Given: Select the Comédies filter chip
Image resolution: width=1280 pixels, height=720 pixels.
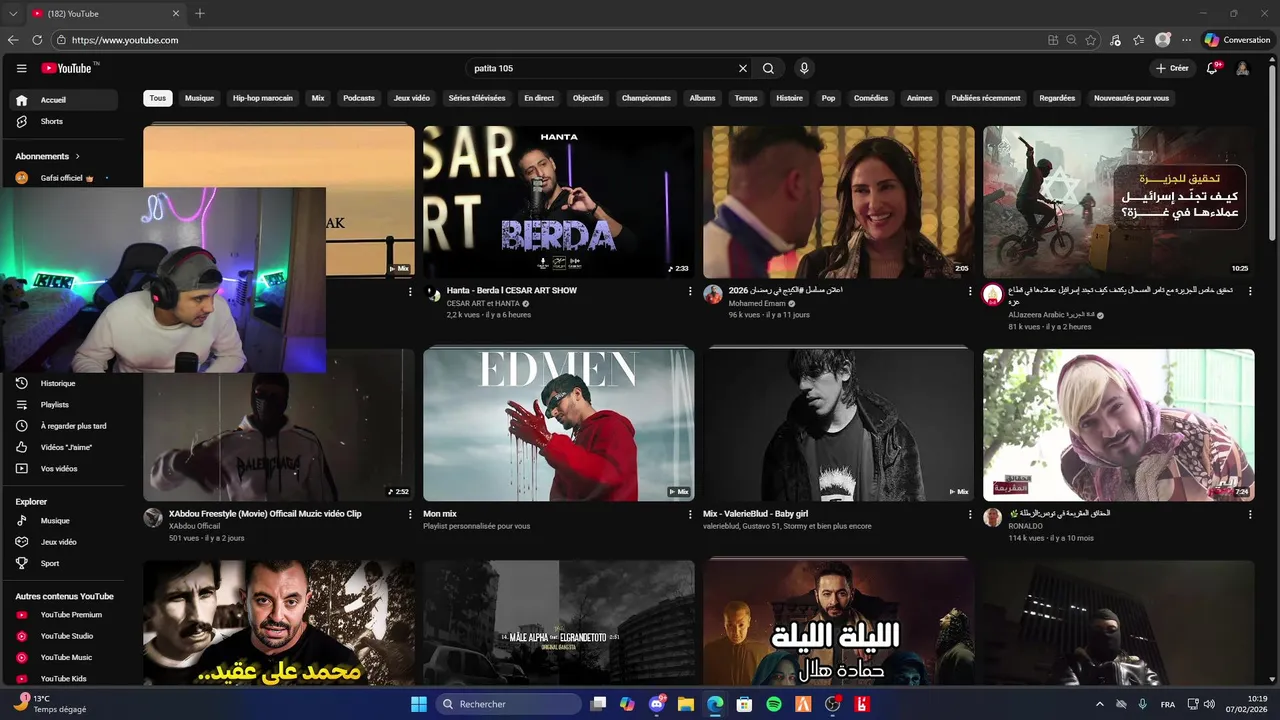Looking at the screenshot, I should tap(871, 98).
